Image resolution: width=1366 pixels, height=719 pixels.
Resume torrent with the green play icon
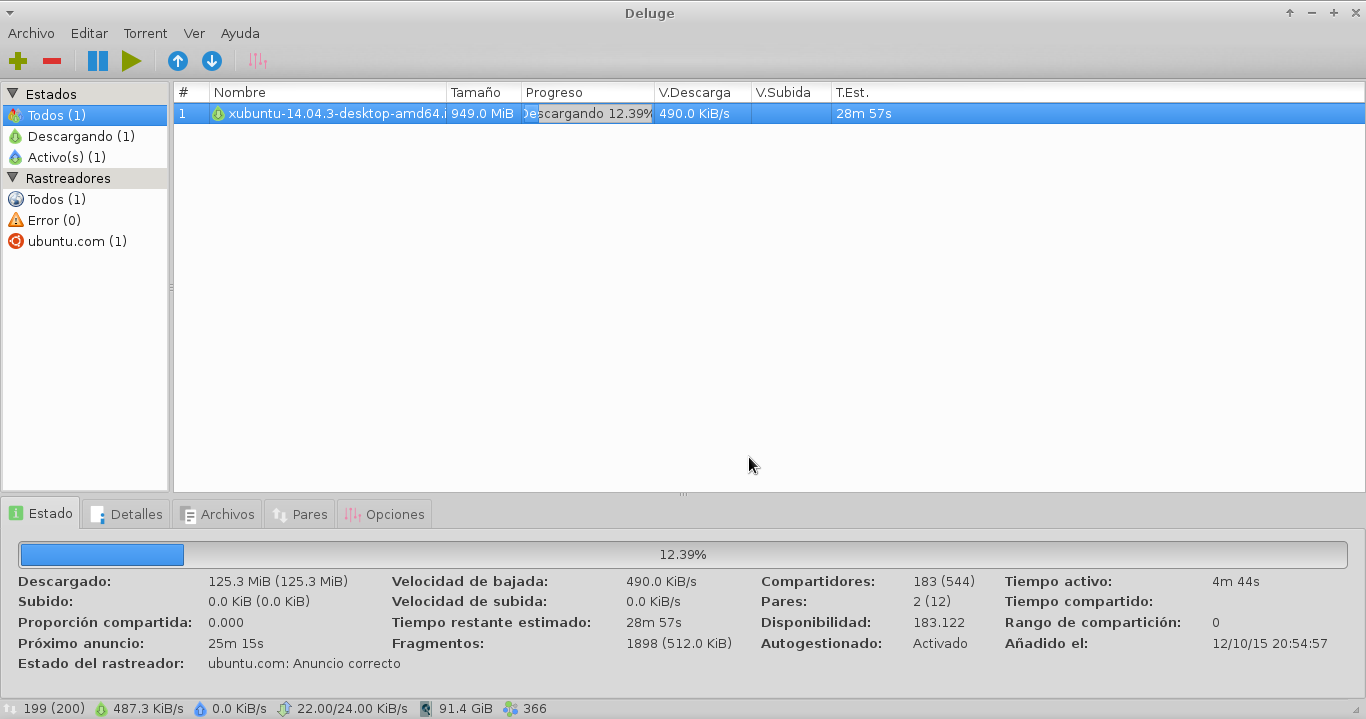coord(131,61)
